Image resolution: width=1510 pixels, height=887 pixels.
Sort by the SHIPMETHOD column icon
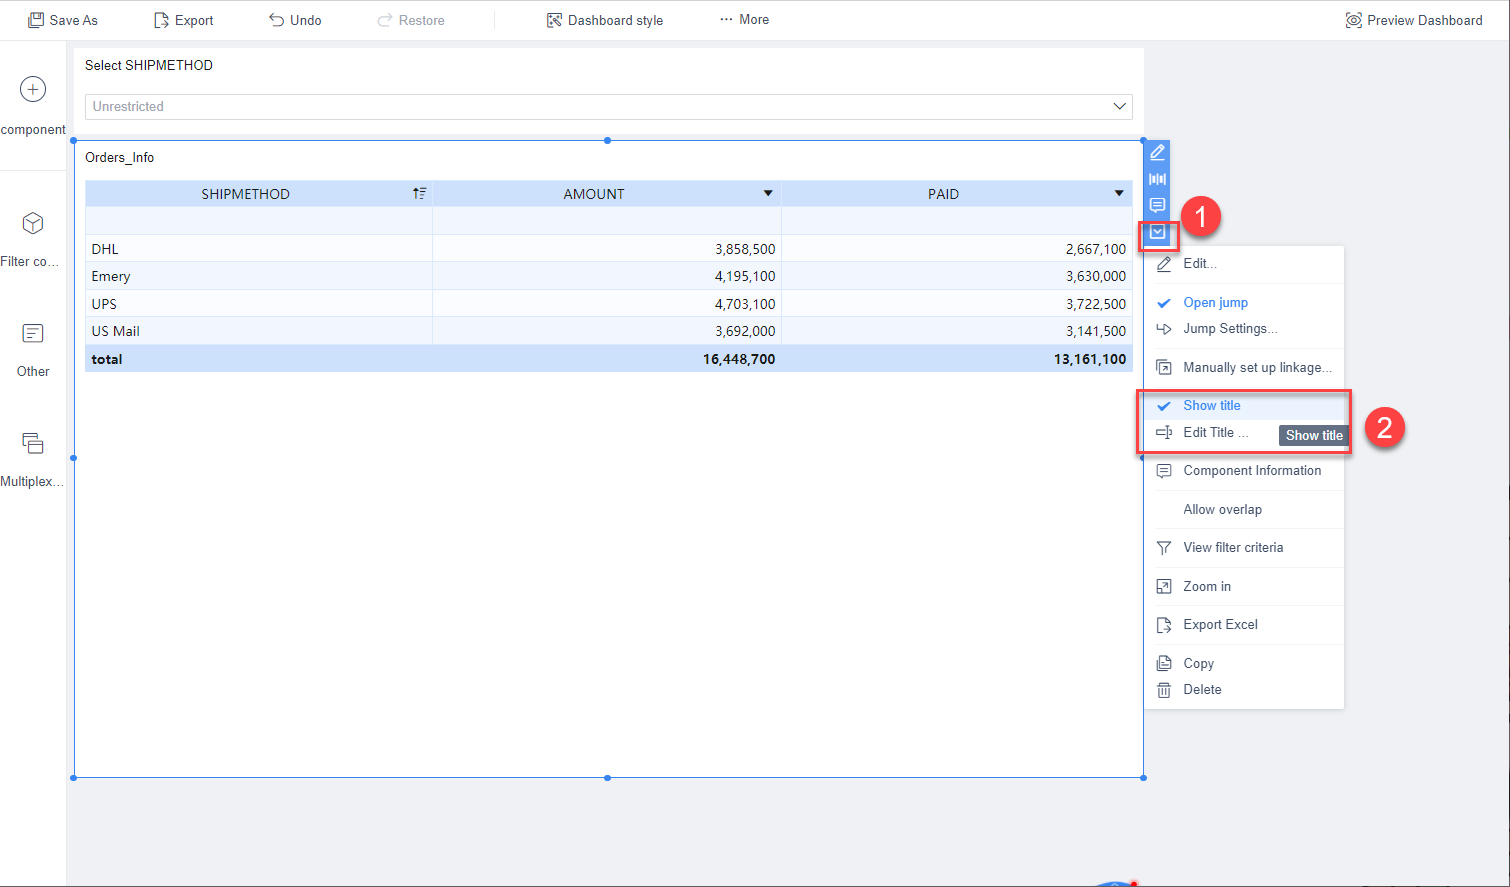point(419,193)
